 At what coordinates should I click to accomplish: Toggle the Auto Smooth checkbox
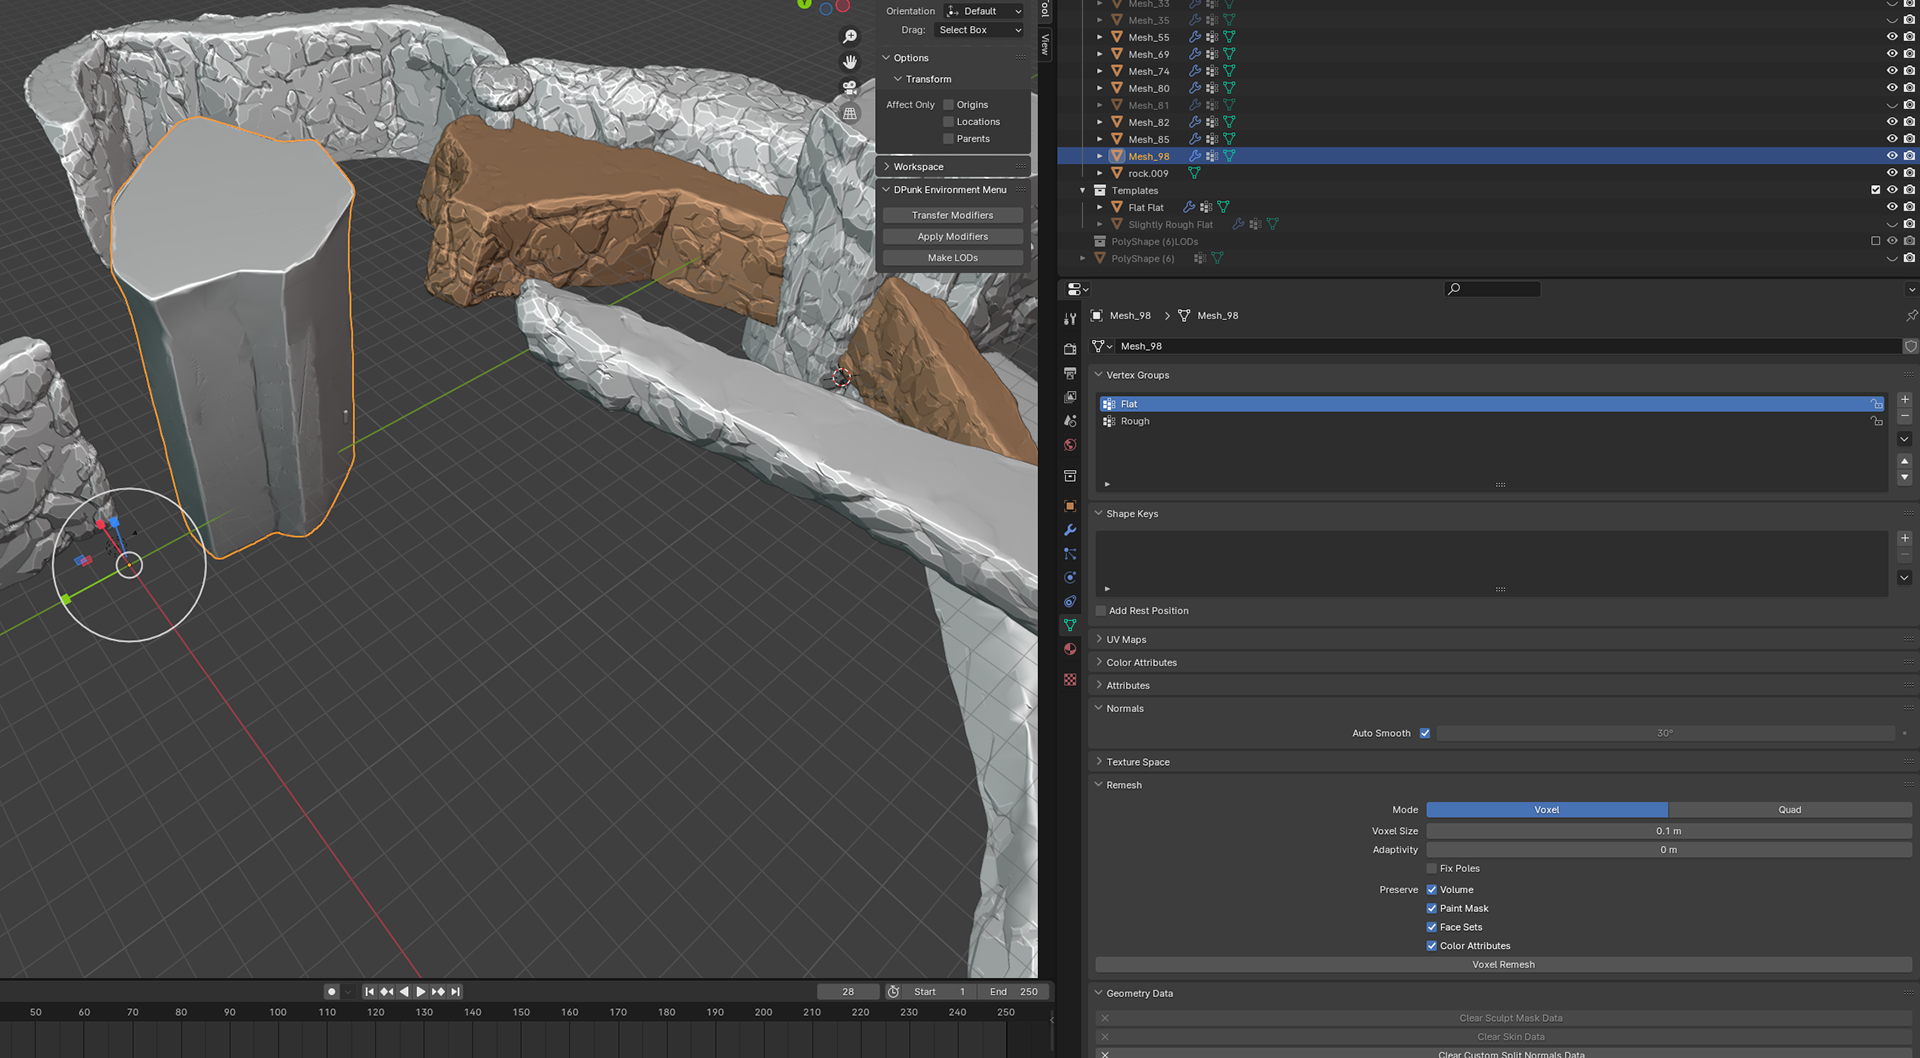click(x=1425, y=733)
